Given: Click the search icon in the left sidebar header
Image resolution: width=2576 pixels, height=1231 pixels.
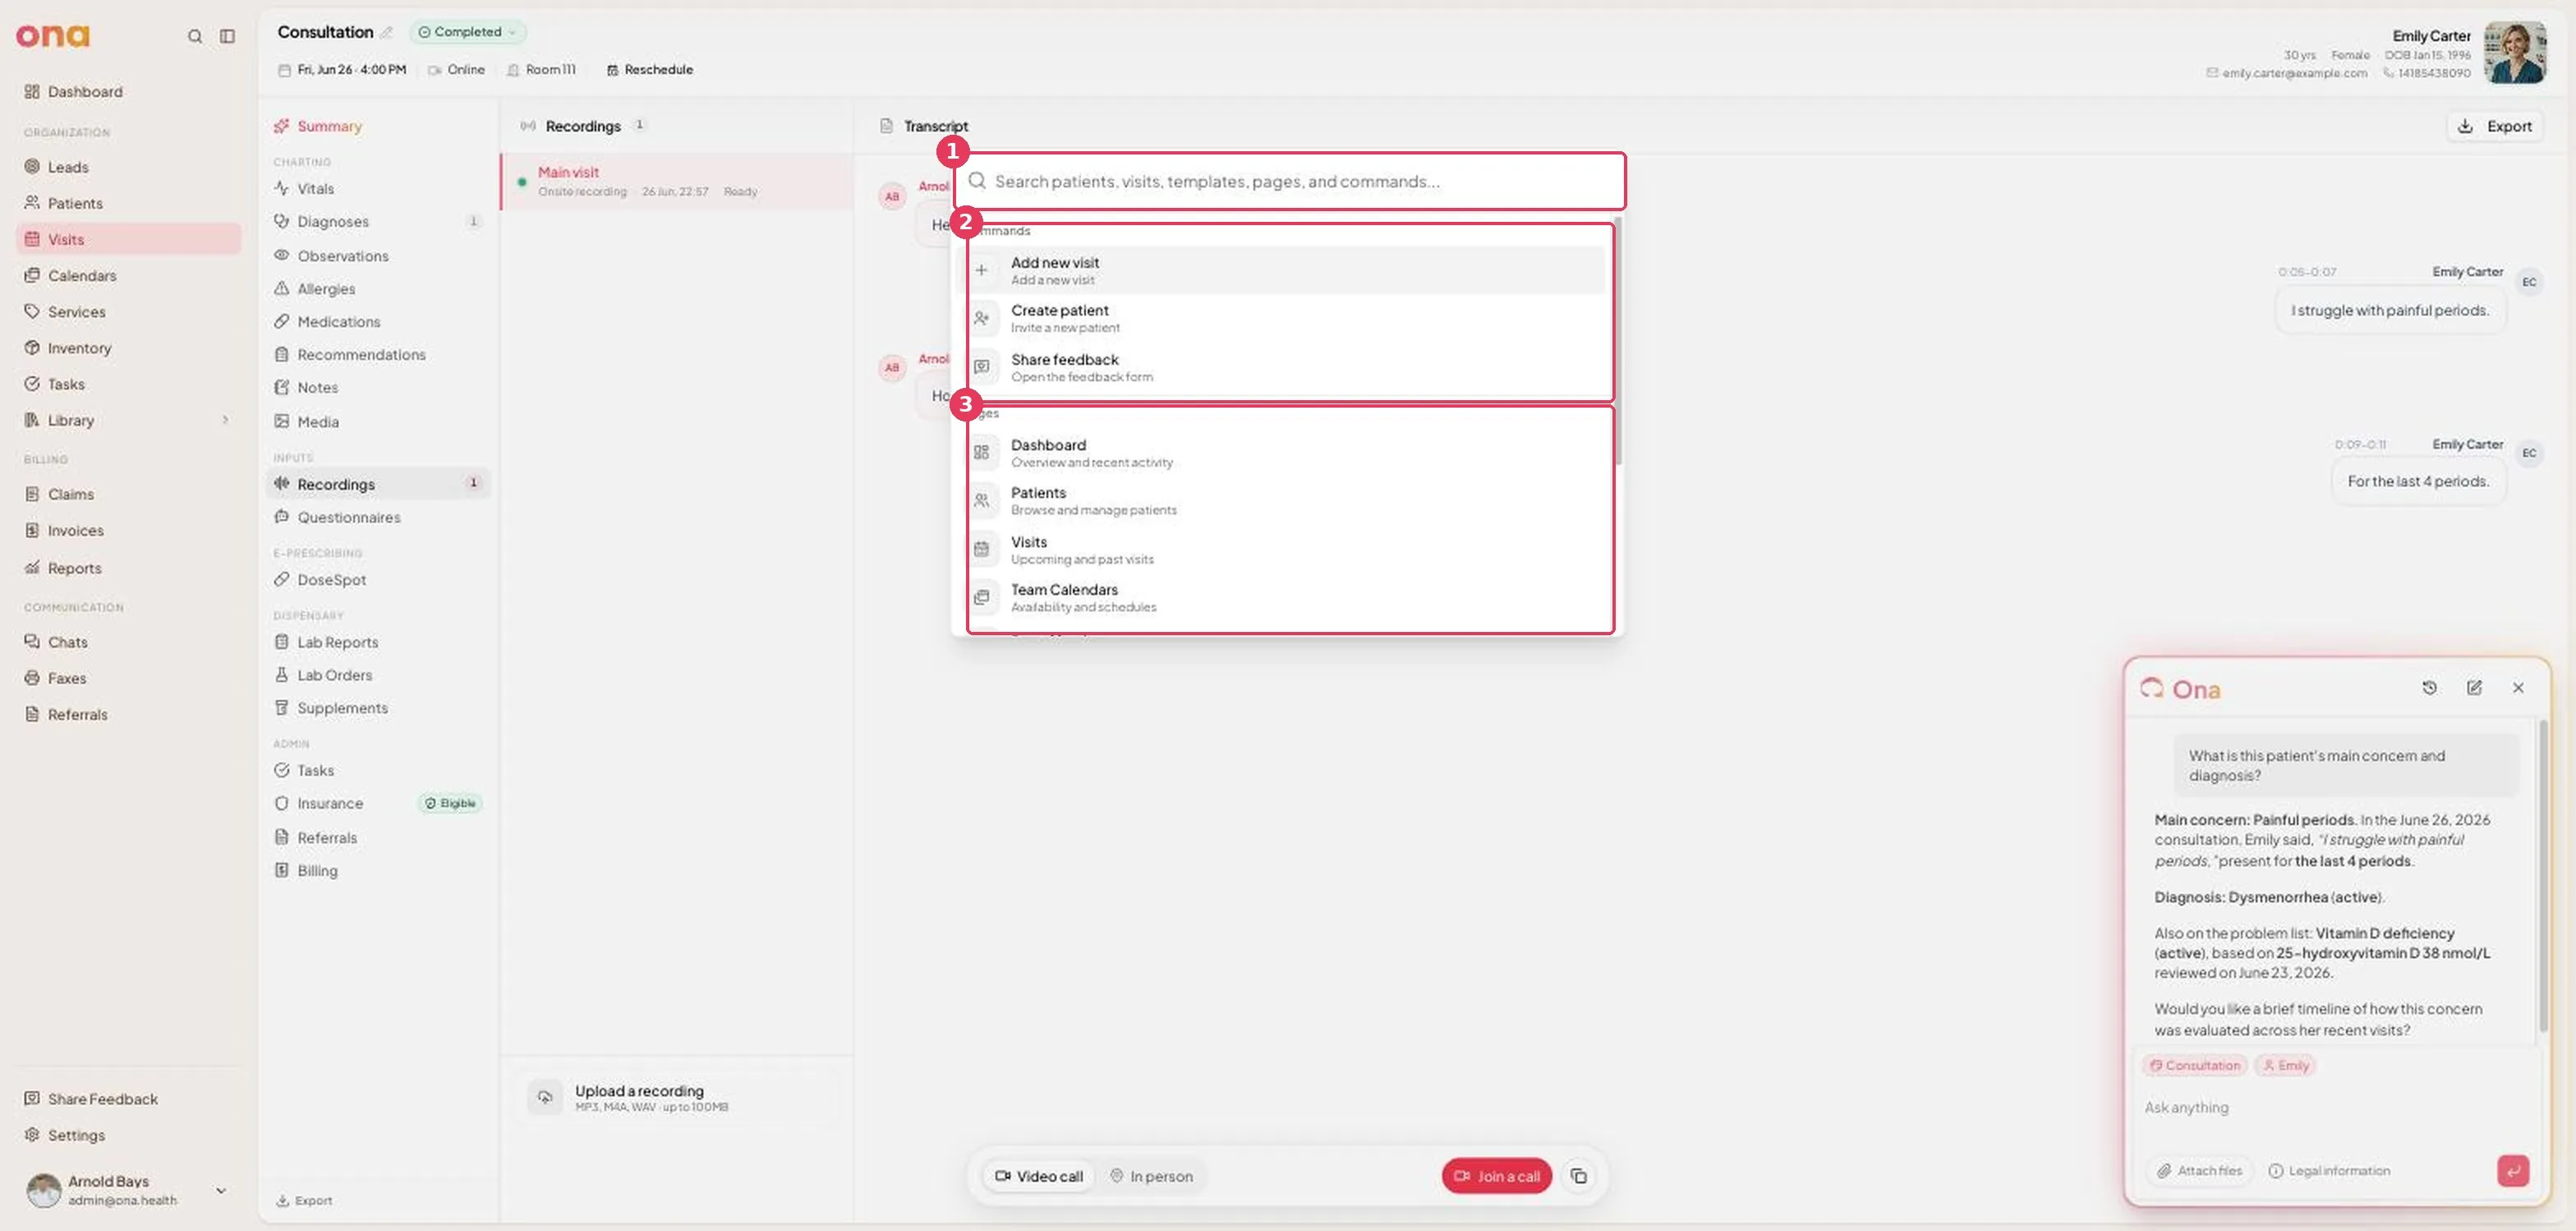Looking at the screenshot, I should [195, 36].
